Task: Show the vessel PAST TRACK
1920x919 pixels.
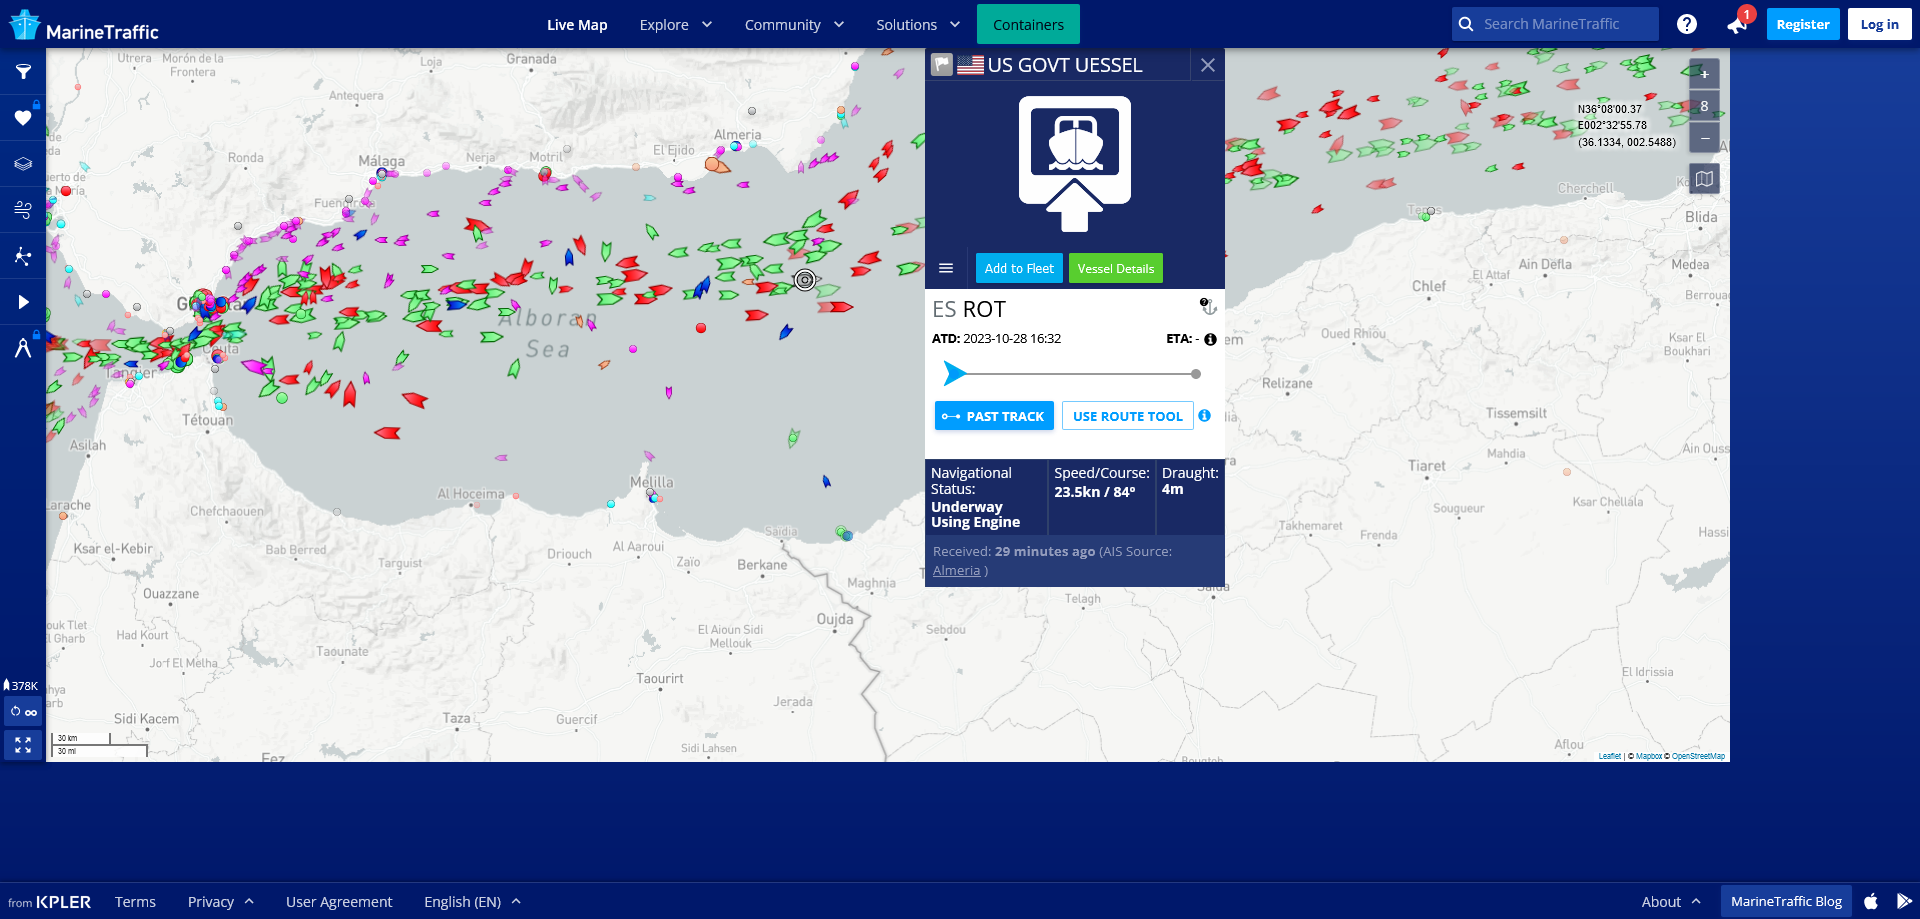Action: coord(994,416)
